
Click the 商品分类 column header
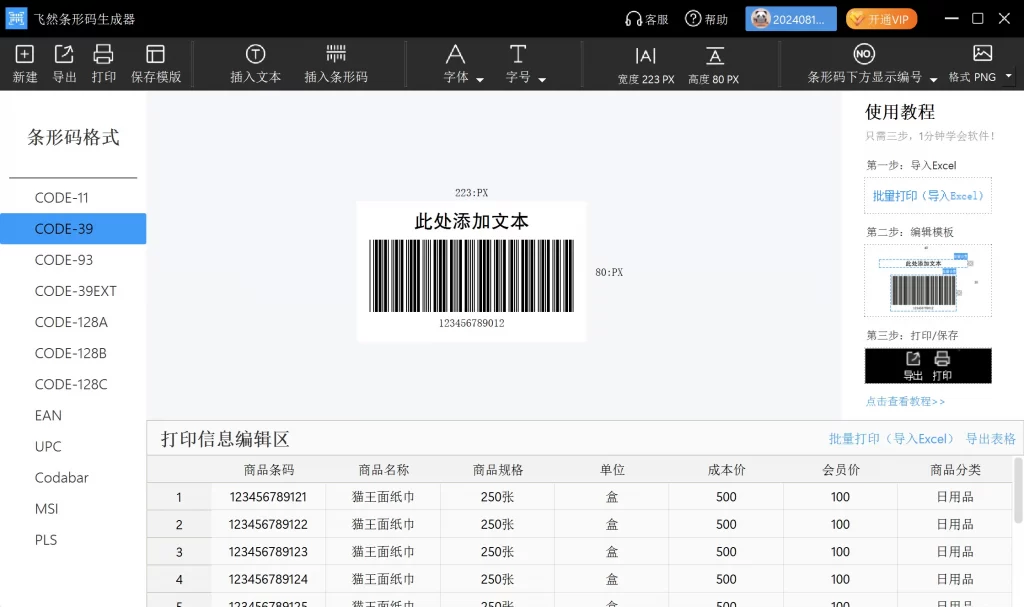click(955, 470)
